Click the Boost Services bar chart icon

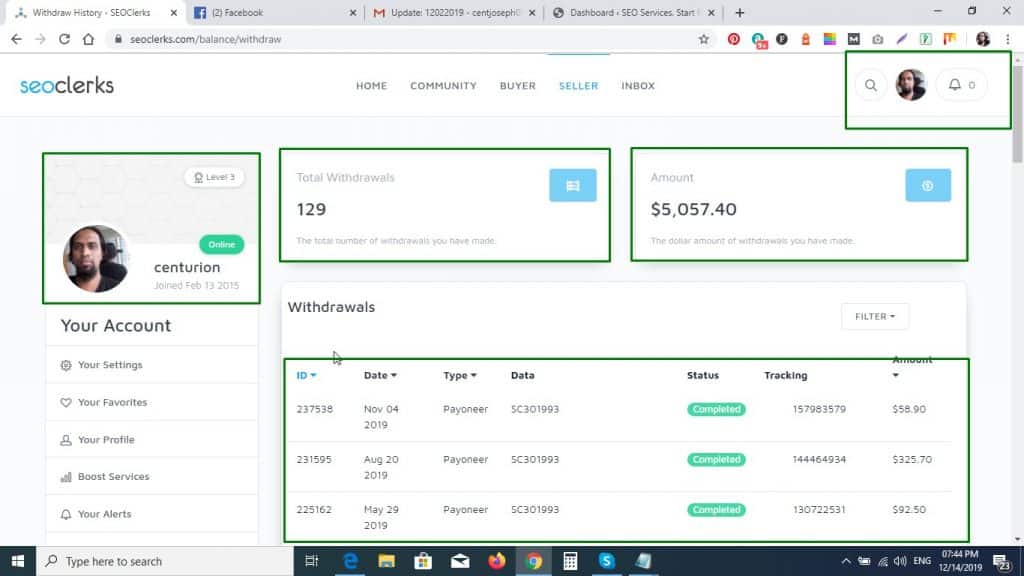tap(66, 477)
